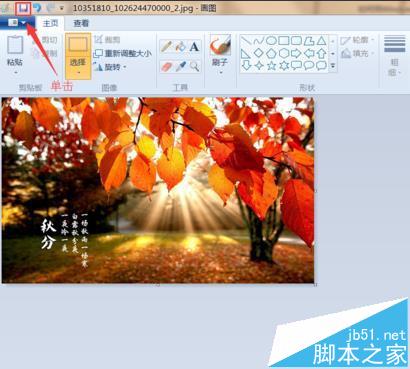The width and height of the screenshot is (410, 369).
Task: Select the Four-point star shape
Action: (x=259, y=65)
